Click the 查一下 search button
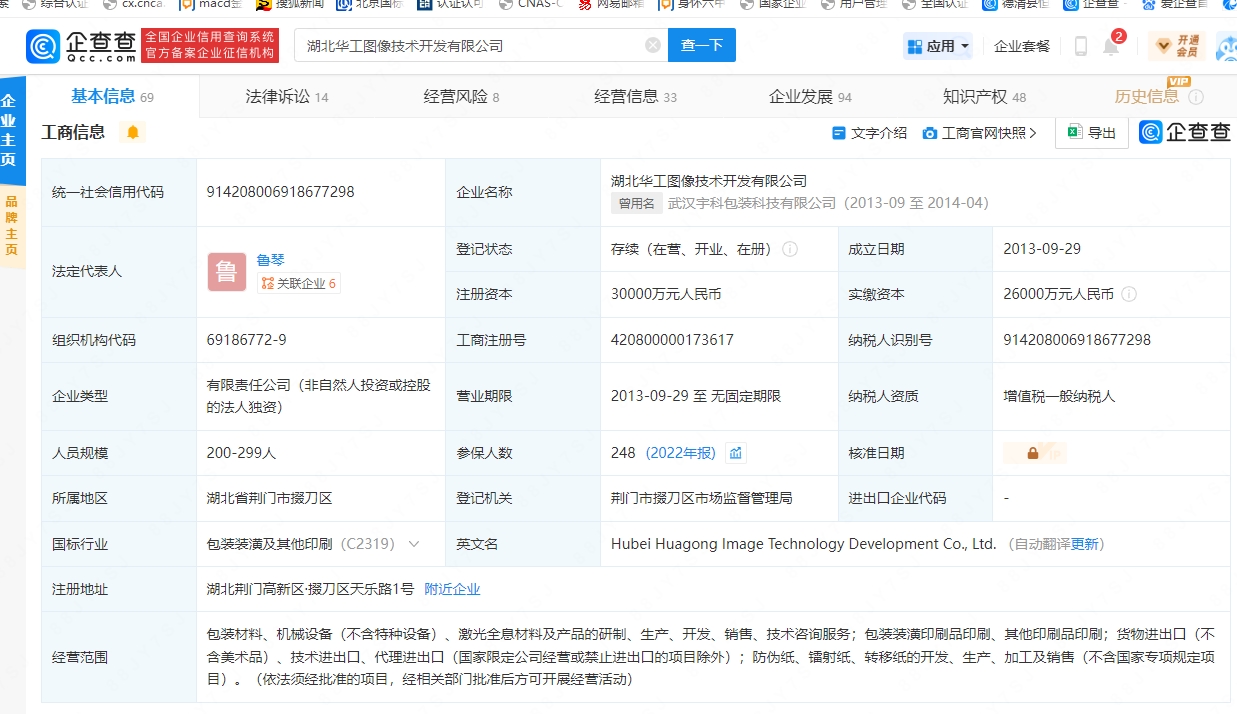 (x=702, y=45)
